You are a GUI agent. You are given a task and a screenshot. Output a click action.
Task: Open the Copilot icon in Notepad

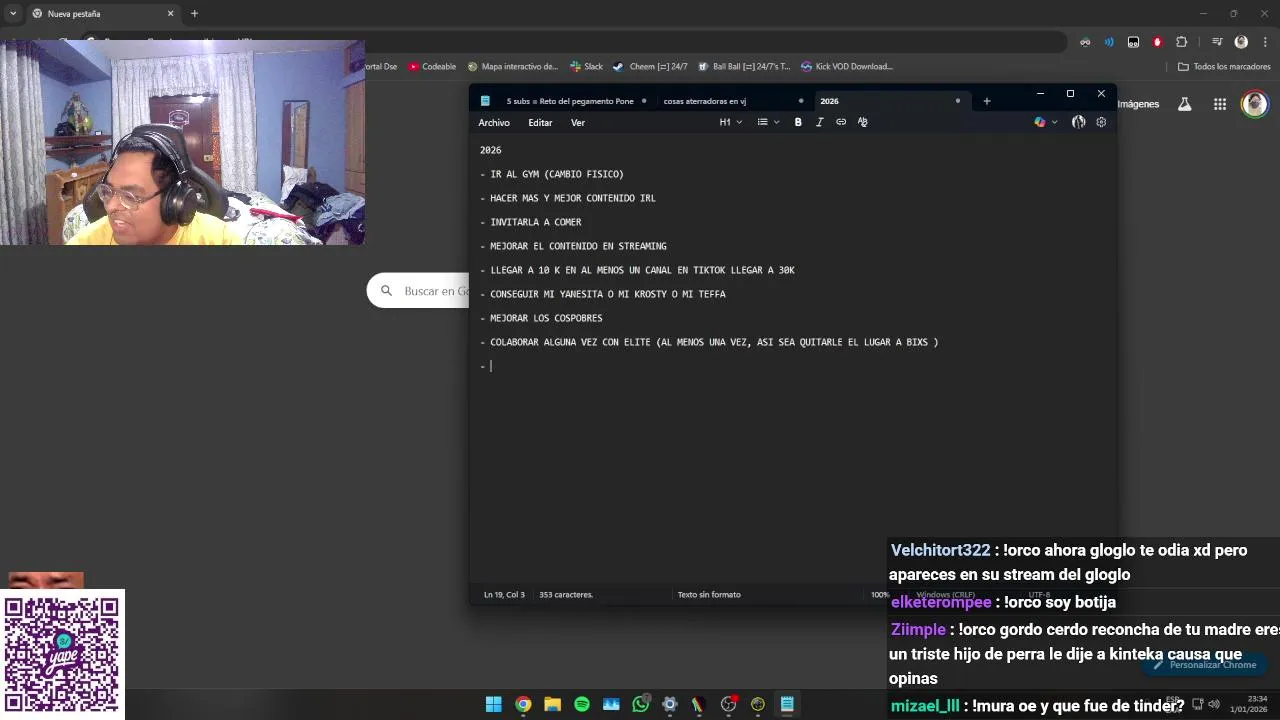click(1040, 122)
